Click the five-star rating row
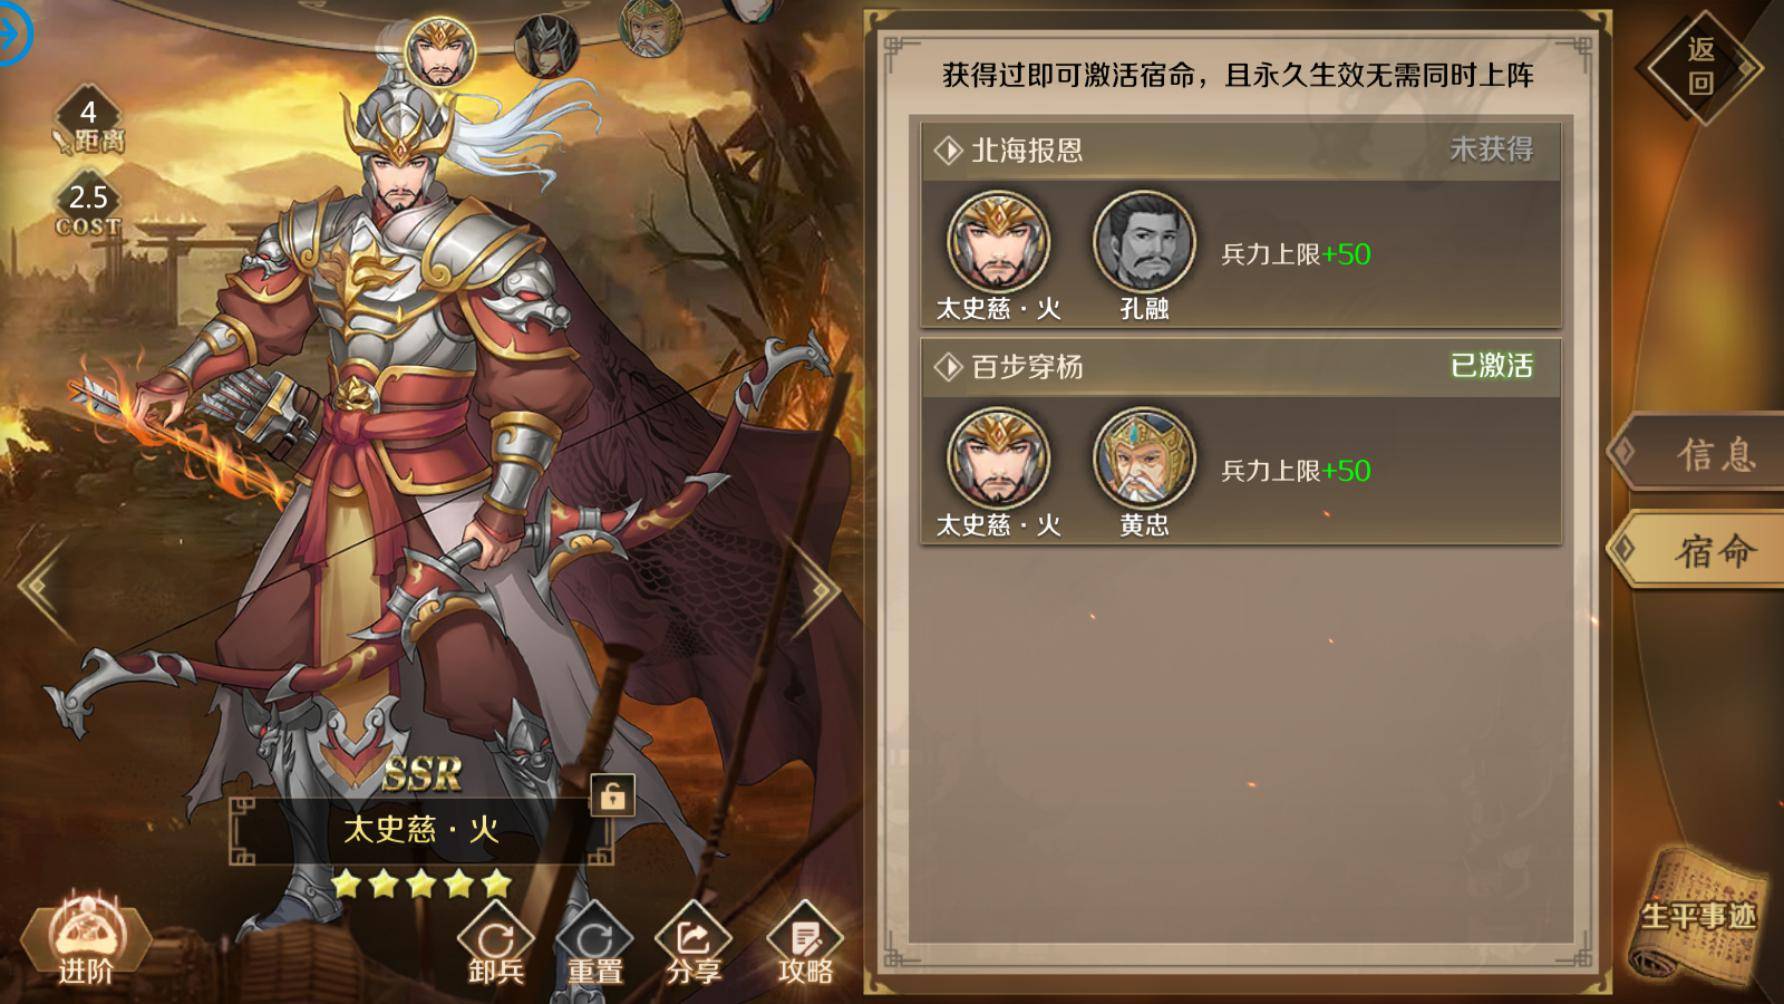This screenshot has height=1004, width=1784. click(x=421, y=884)
